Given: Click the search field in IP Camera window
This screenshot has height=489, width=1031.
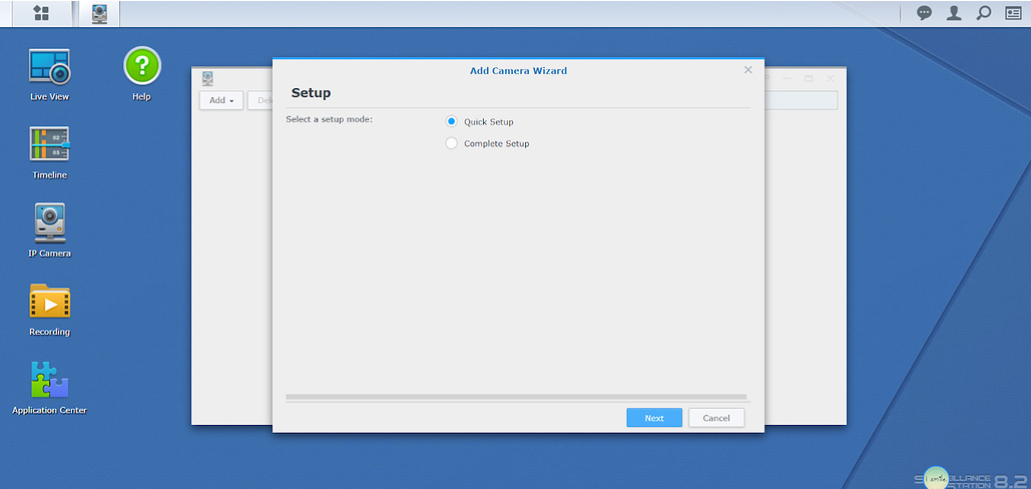Looking at the screenshot, I should coord(801,100).
